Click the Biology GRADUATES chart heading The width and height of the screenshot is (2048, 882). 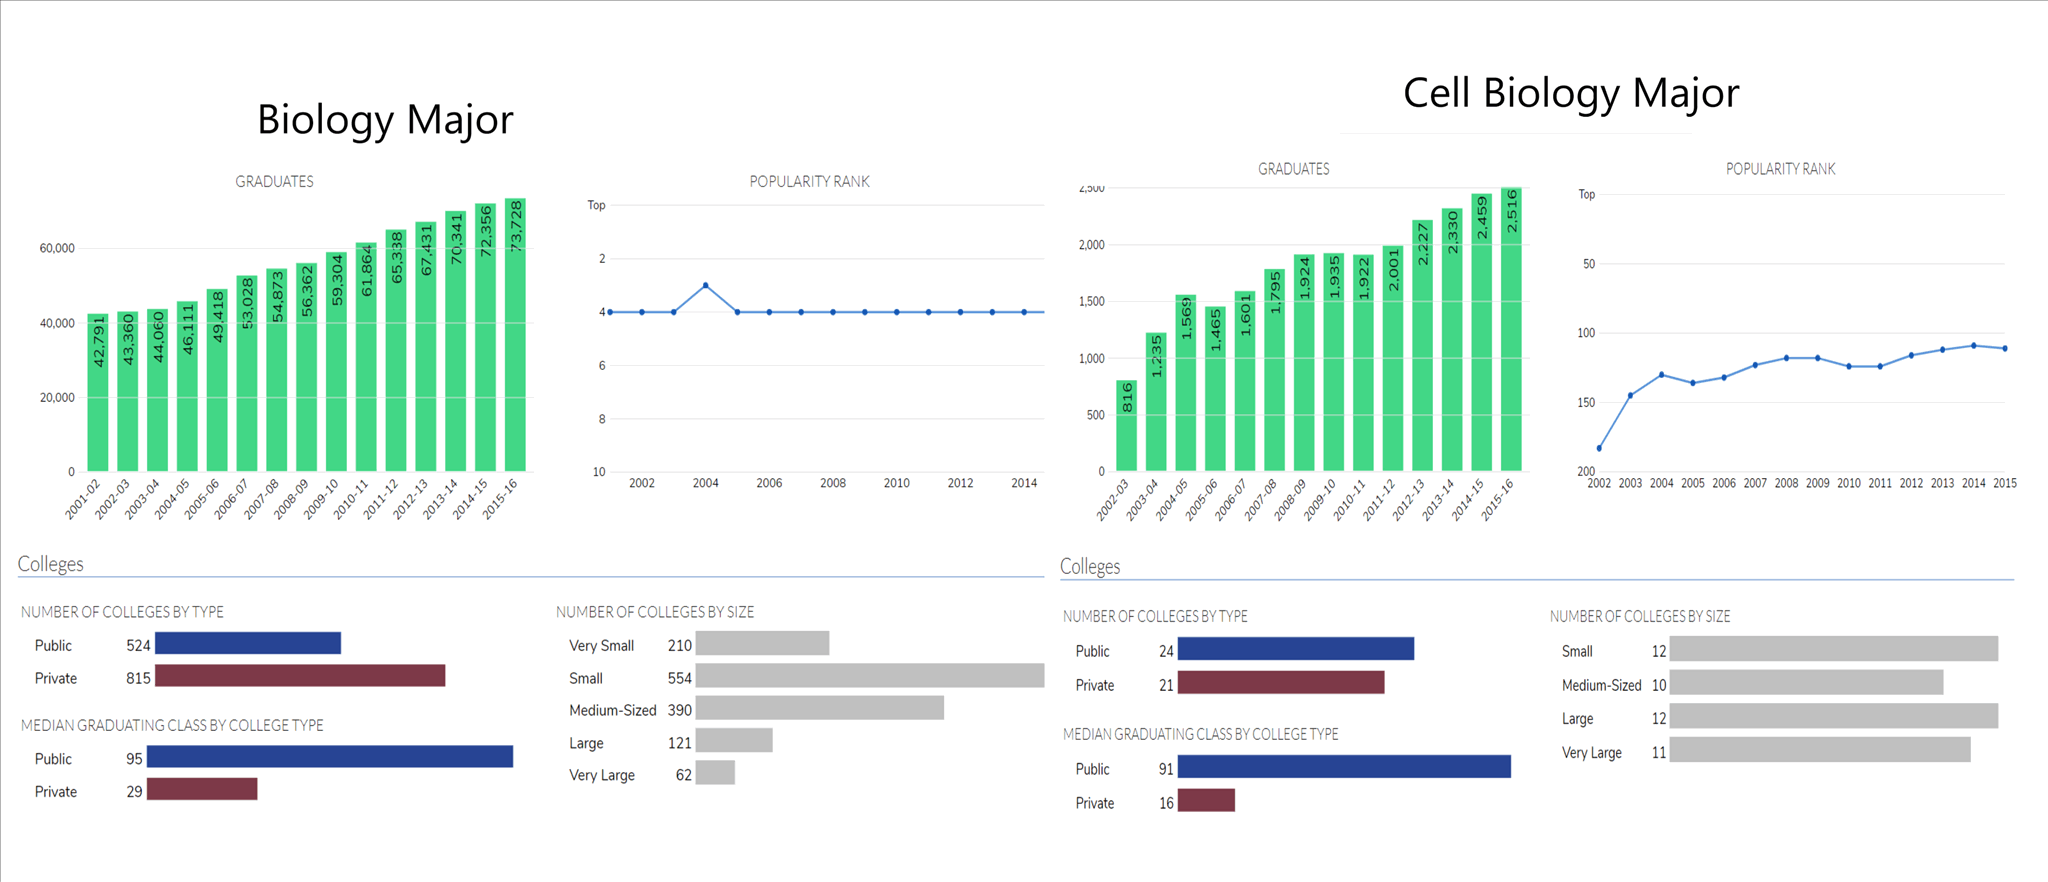274,181
